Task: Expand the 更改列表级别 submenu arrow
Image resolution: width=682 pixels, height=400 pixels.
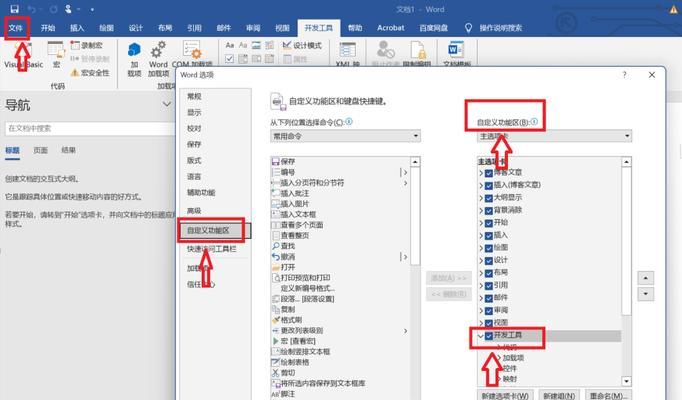Action: tap(405, 331)
